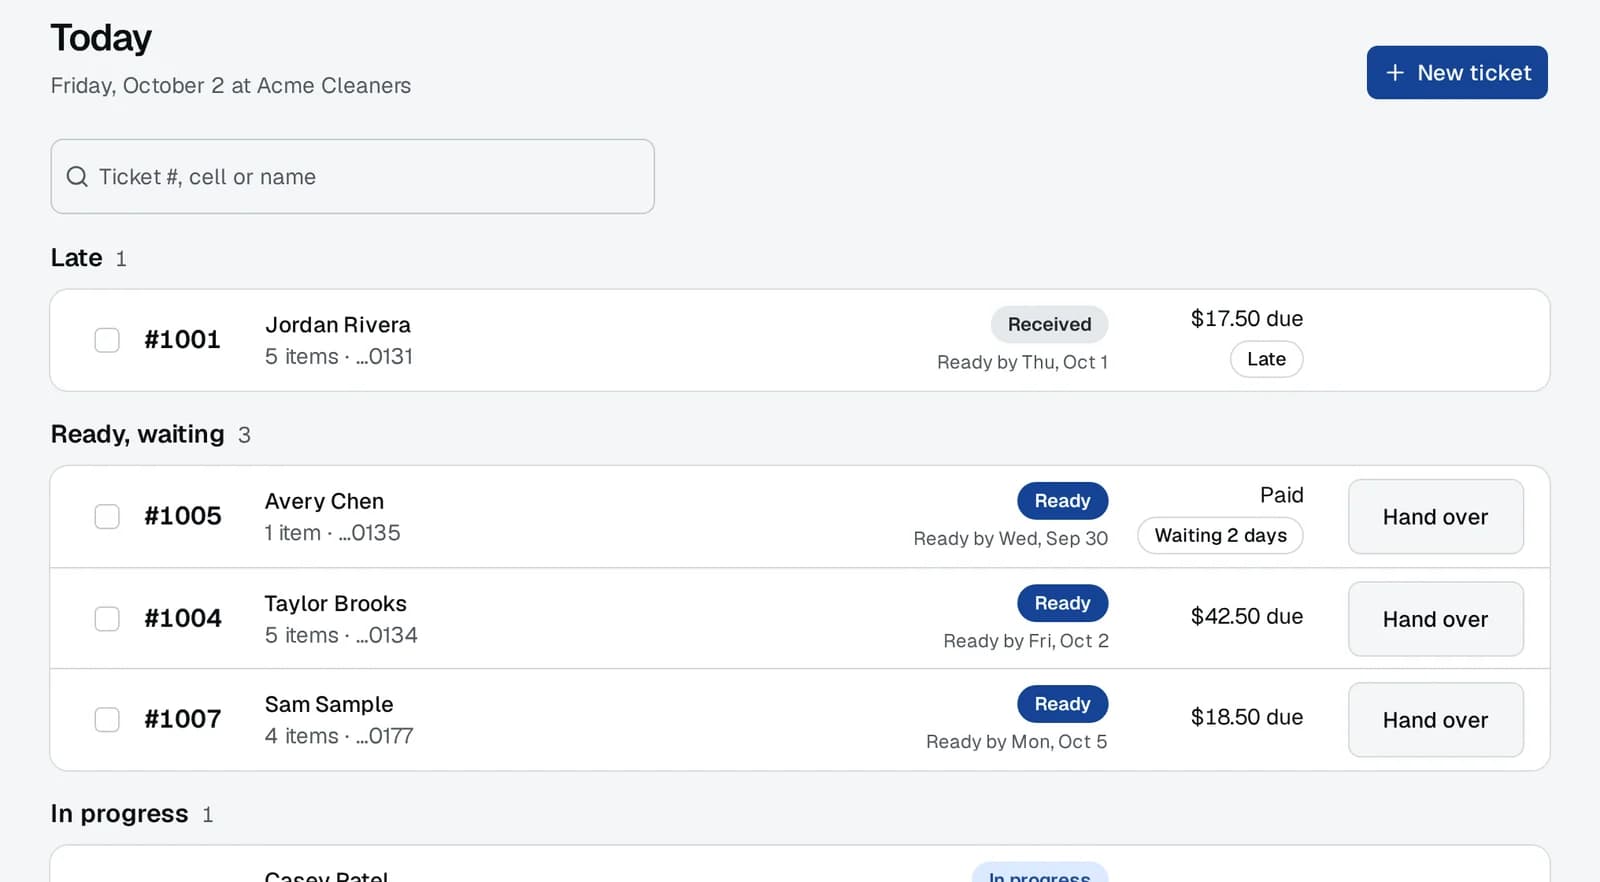Click the $17.50 due amount
1600x882 pixels.
click(x=1247, y=319)
